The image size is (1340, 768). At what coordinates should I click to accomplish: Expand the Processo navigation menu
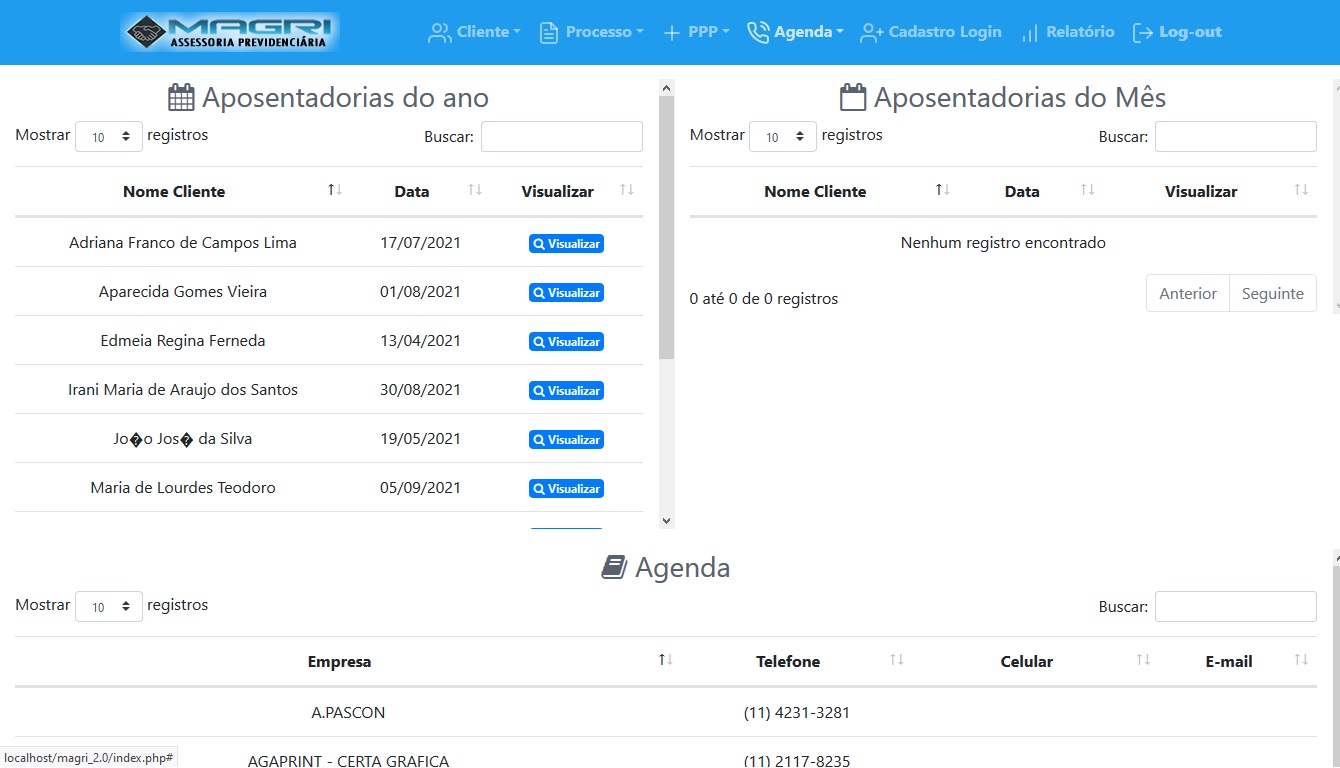591,32
